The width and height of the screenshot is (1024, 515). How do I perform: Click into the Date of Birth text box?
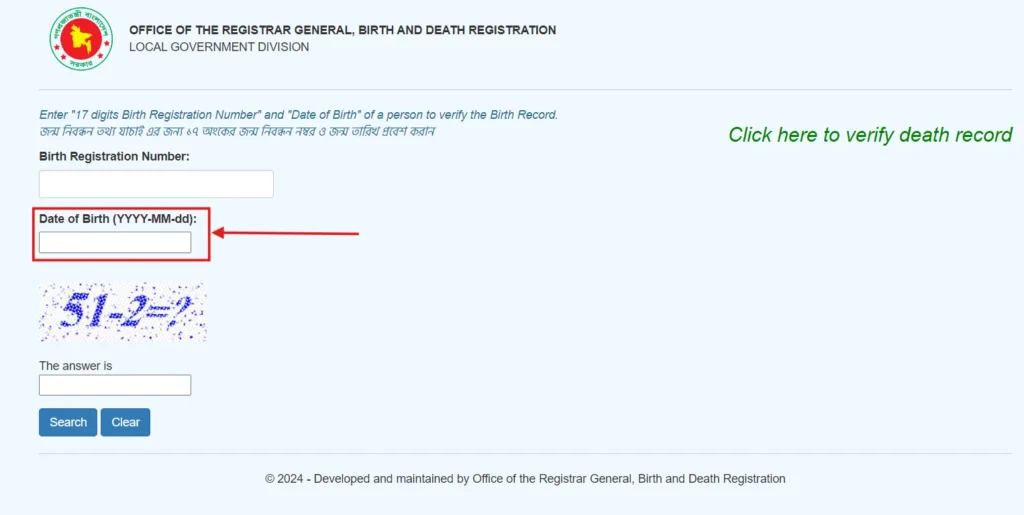pyautogui.click(x=115, y=242)
